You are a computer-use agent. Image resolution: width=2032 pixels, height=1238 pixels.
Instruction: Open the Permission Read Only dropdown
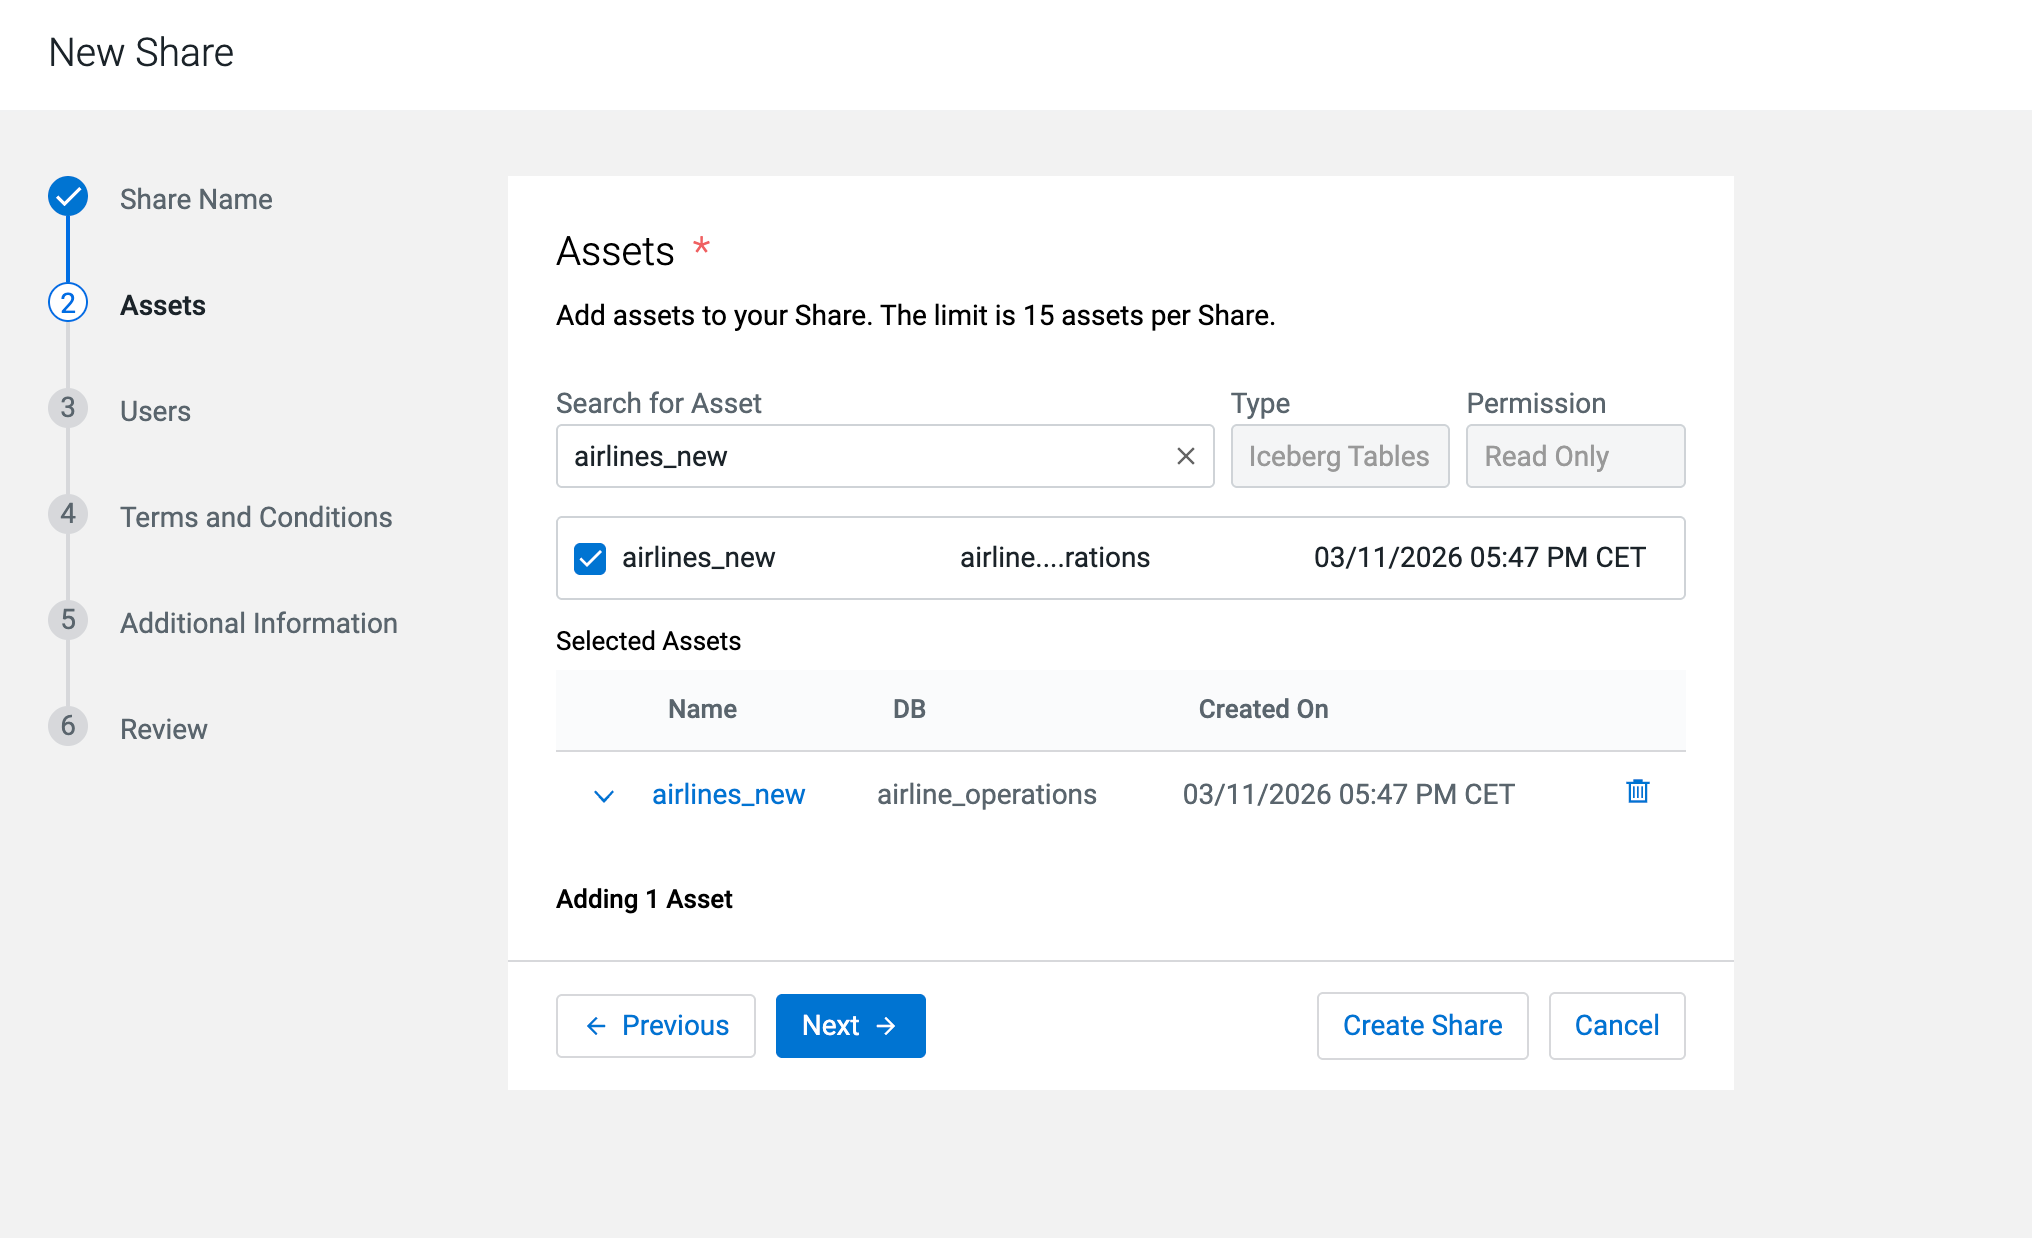click(1575, 457)
